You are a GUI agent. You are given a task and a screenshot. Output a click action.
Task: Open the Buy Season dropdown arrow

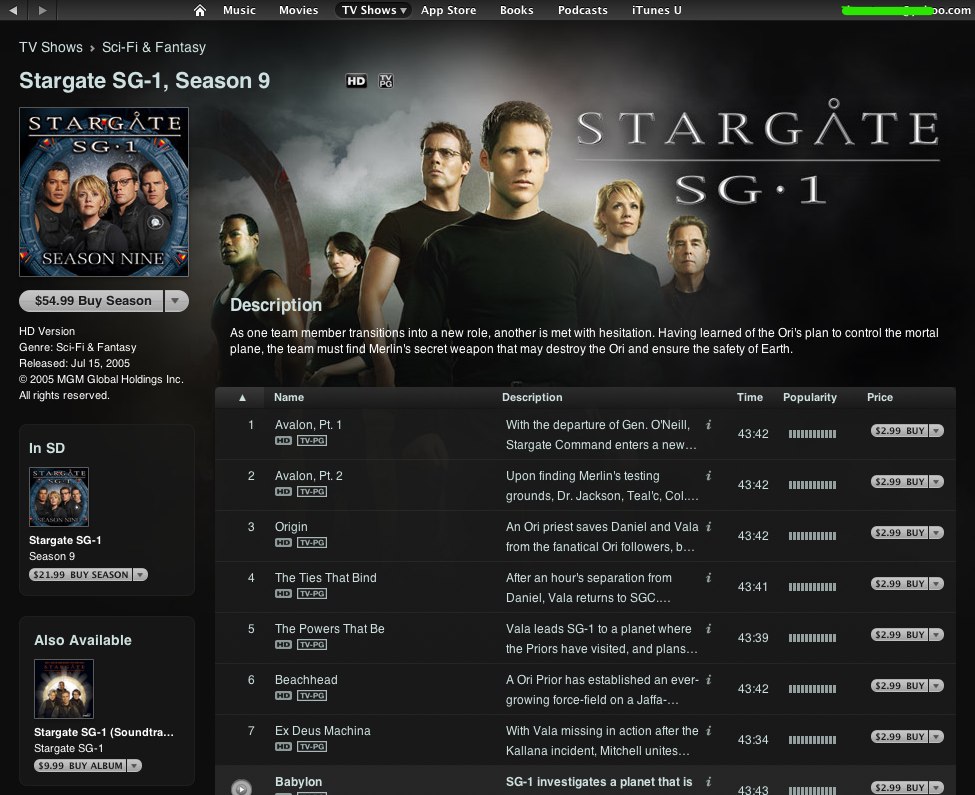tap(176, 301)
